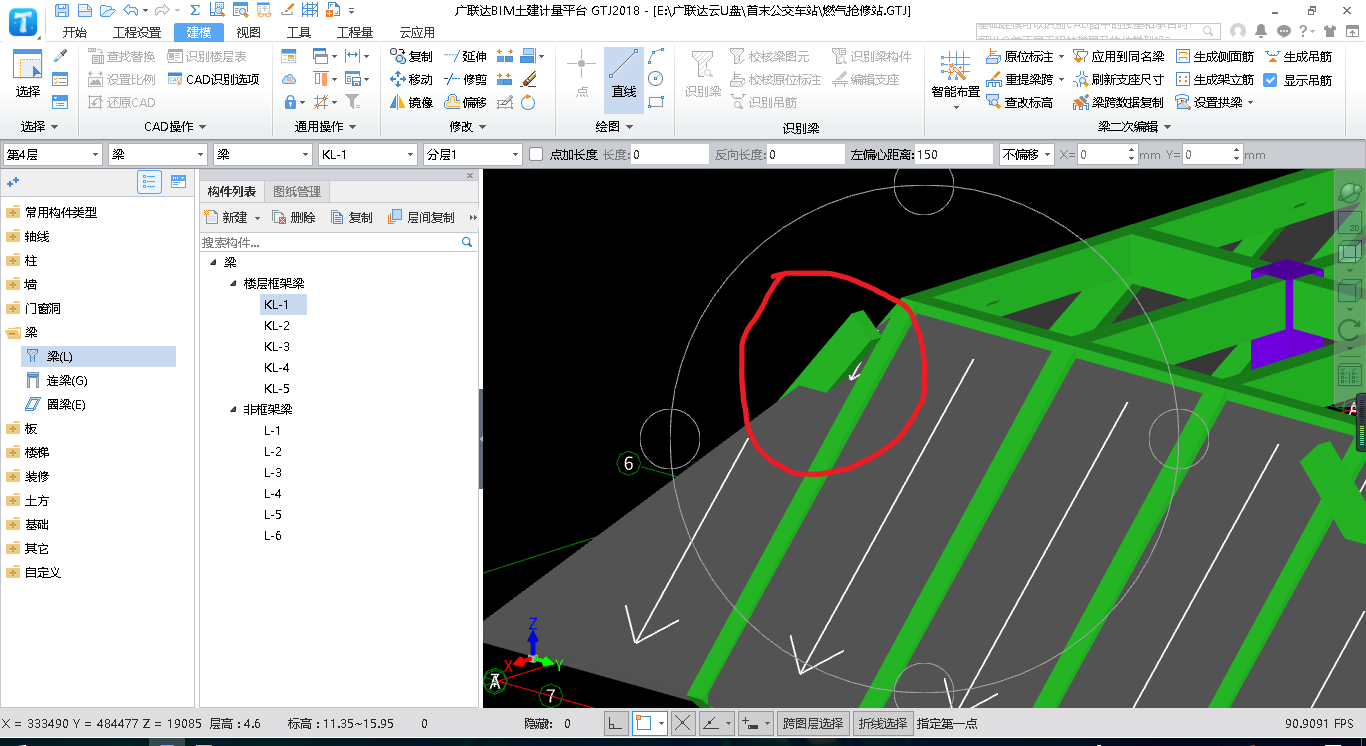Toggle 折线选择 in status bar
Image resolution: width=1366 pixels, height=746 pixels.
click(x=882, y=723)
